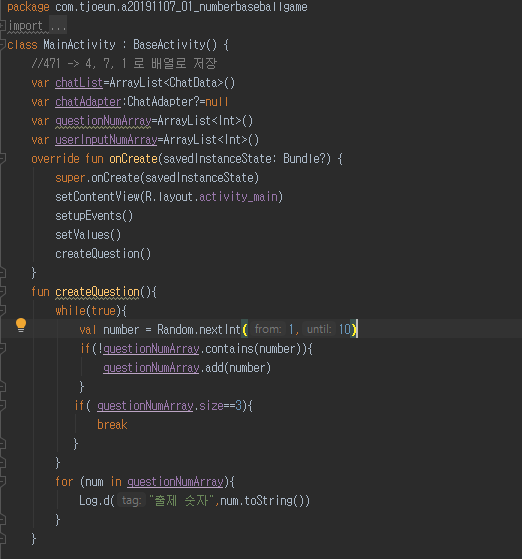
Task: Click the yellow lightbulb quick-fix icon
Action: [x=21, y=325]
